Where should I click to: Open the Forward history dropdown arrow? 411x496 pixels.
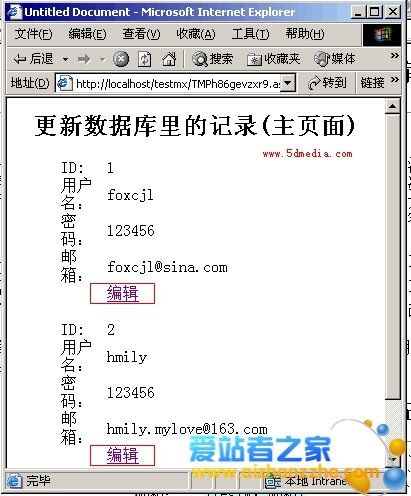[x=102, y=60]
